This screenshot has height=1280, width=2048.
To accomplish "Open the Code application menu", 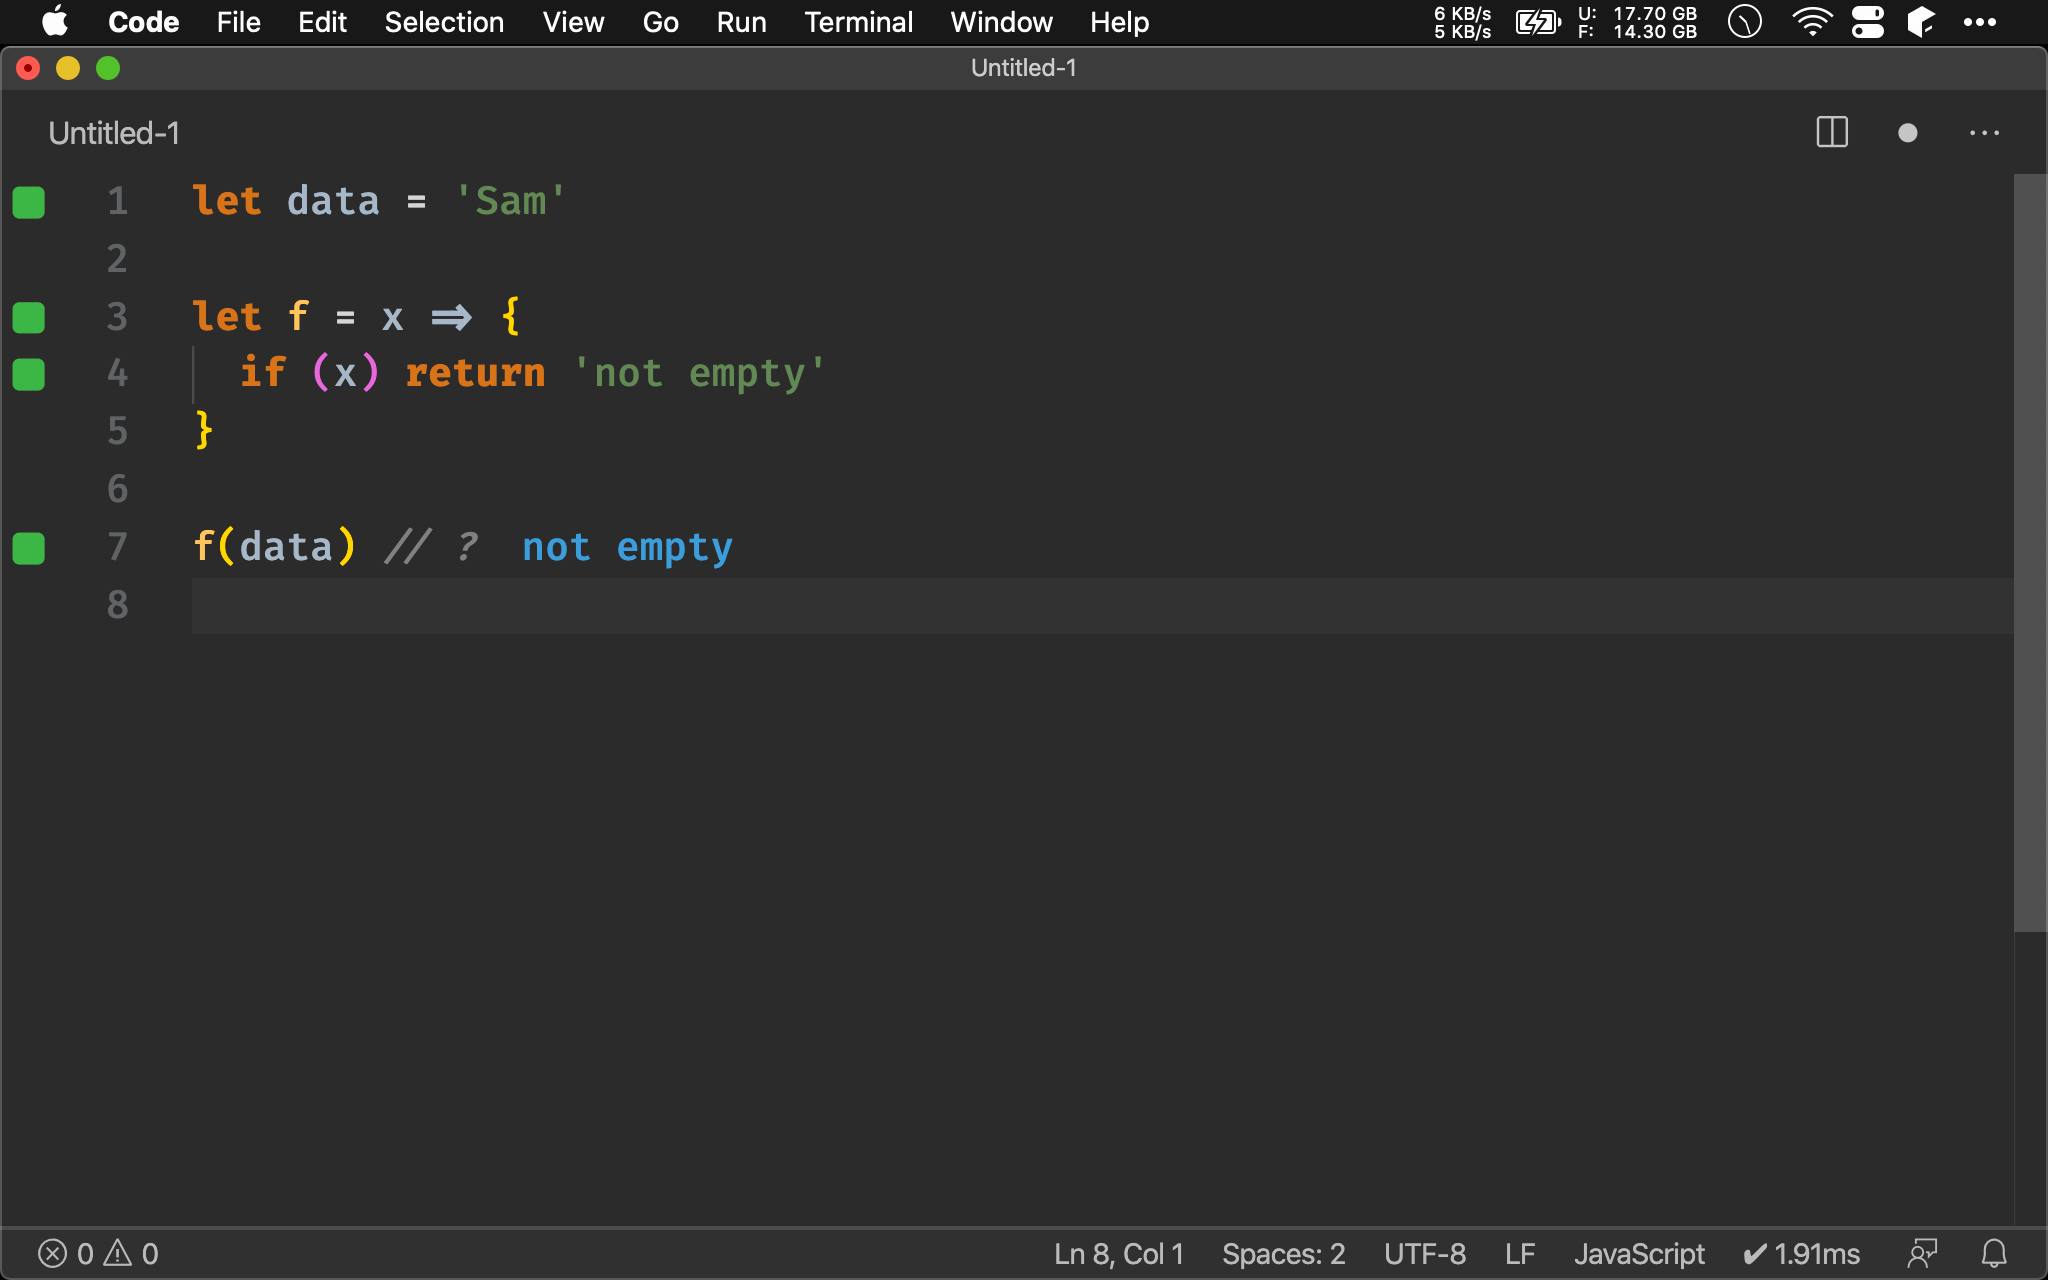I will [144, 22].
